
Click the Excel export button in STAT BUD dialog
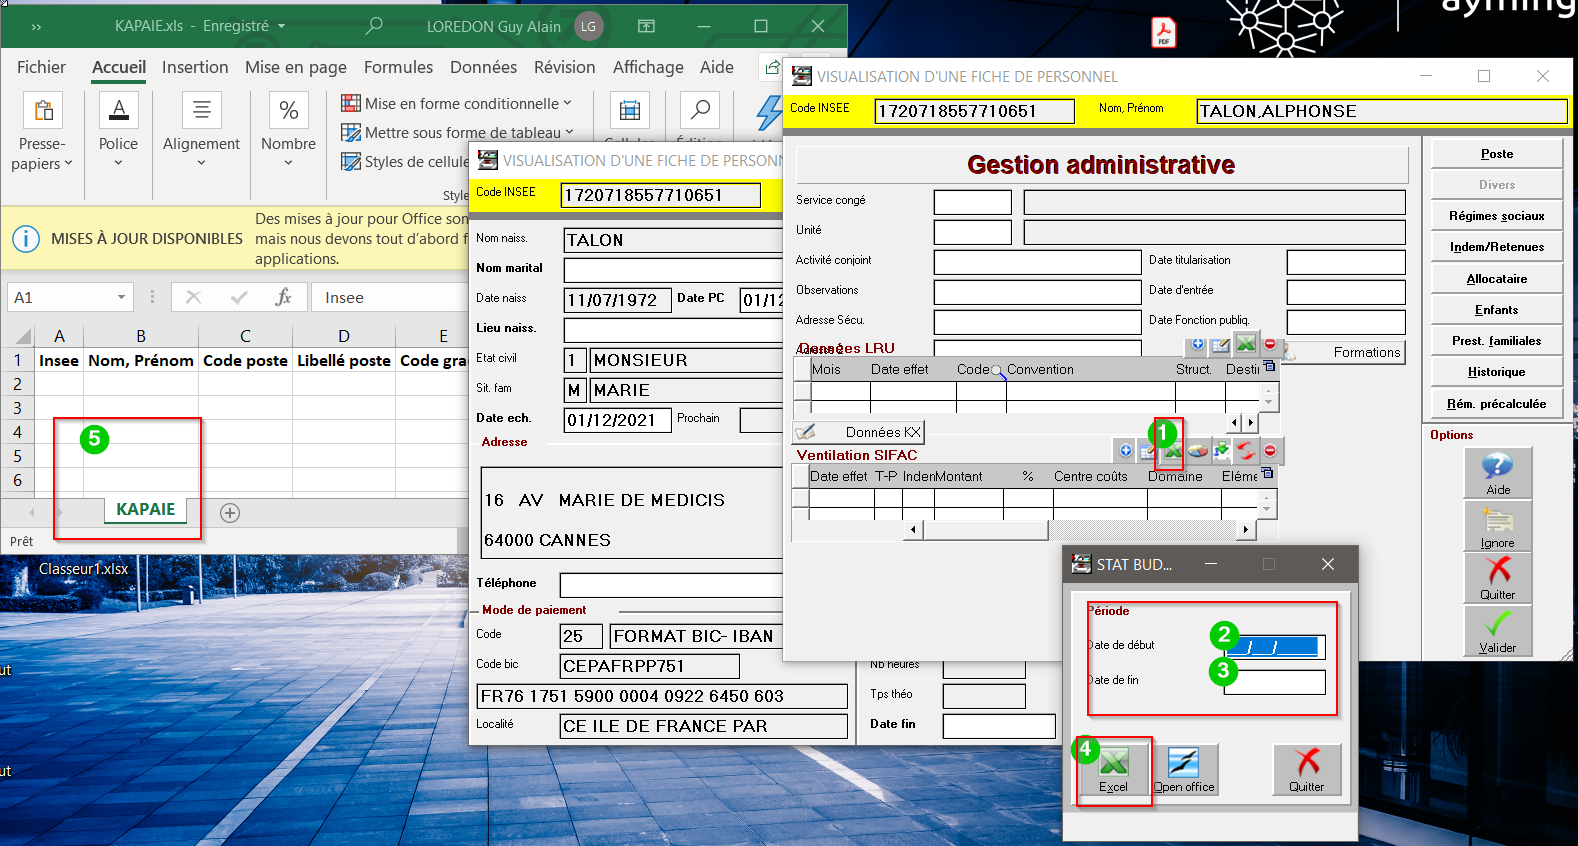[x=1113, y=770]
